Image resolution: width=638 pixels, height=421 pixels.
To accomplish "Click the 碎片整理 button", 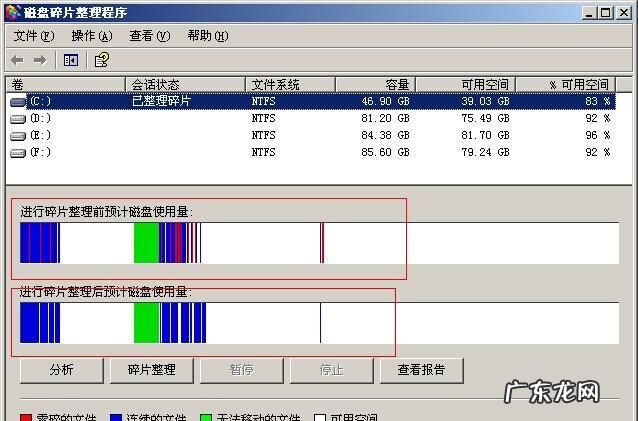I will coord(152,370).
